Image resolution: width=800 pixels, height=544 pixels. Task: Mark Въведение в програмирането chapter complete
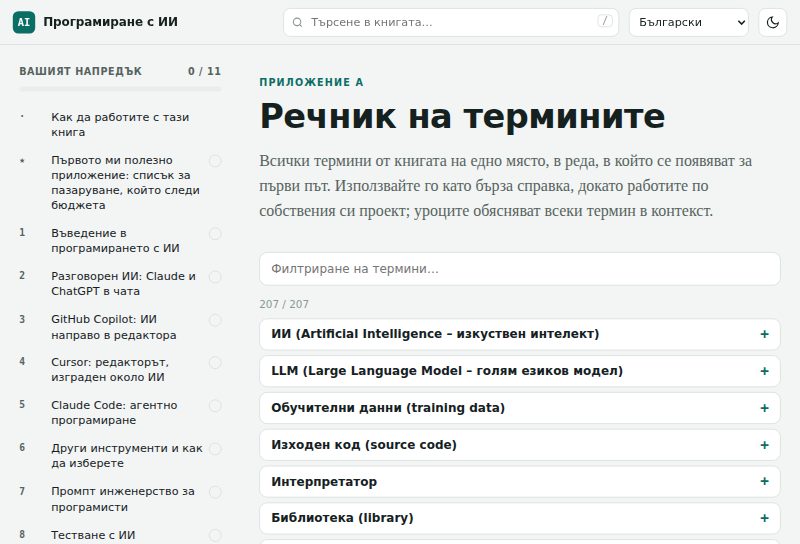point(215,234)
